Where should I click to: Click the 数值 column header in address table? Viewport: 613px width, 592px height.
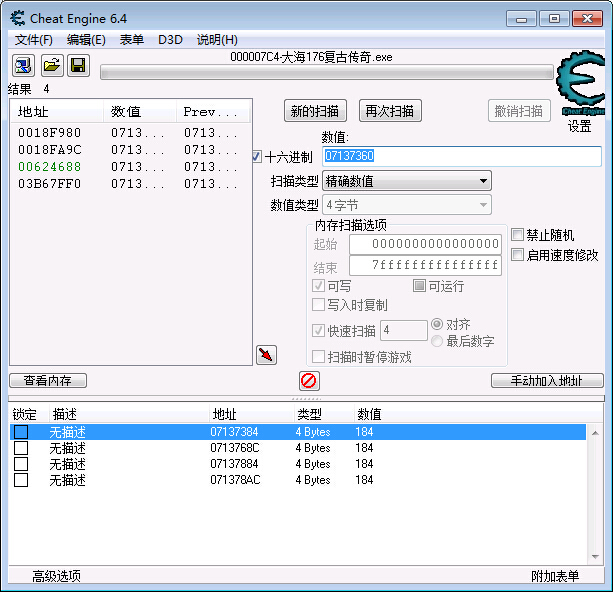pos(369,414)
